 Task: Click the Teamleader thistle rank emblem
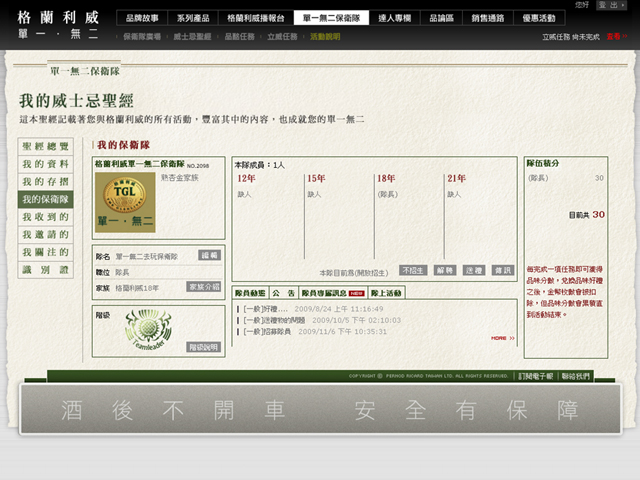[x=148, y=329]
